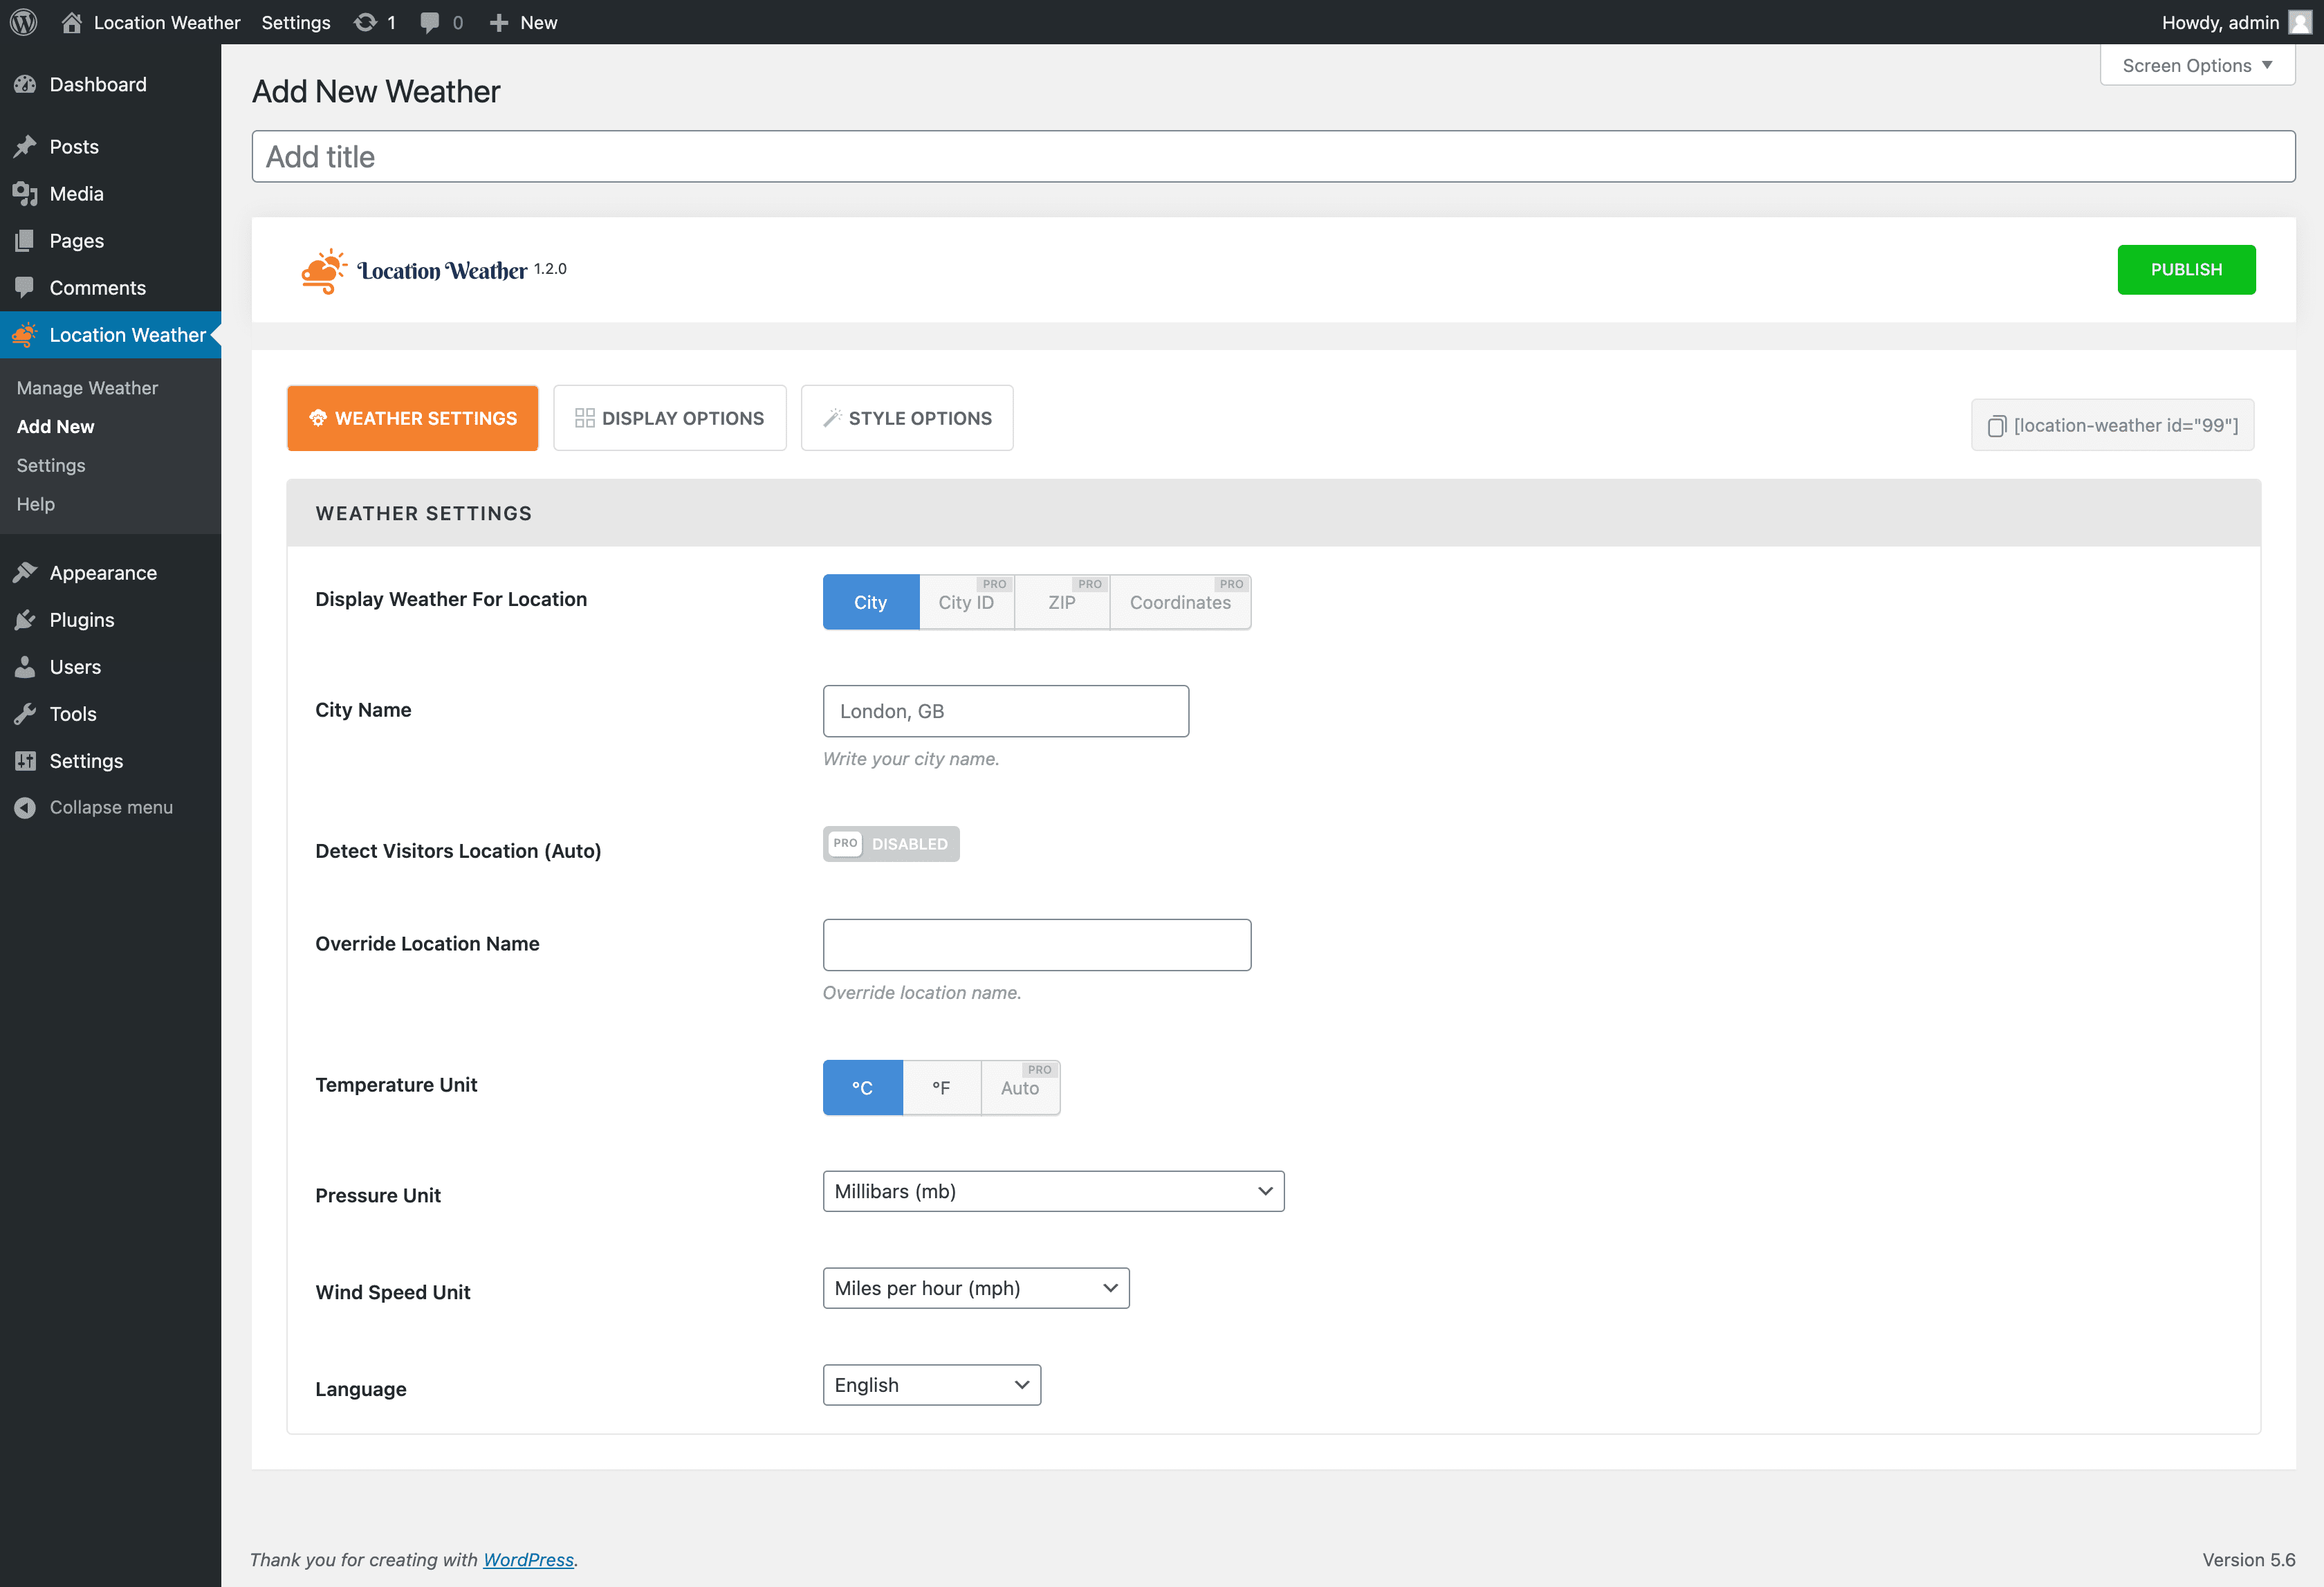
Task: Select °C temperature unit
Action: pyautogui.click(x=862, y=1088)
